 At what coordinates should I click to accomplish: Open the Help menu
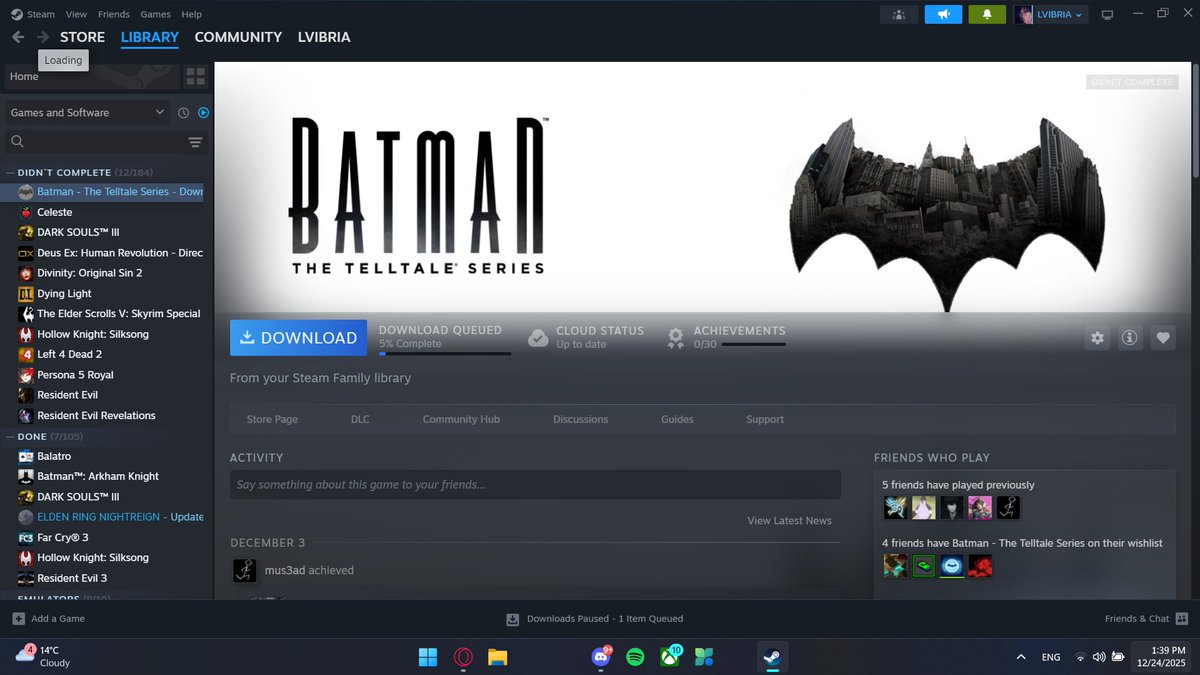pyautogui.click(x=191, y=14)
